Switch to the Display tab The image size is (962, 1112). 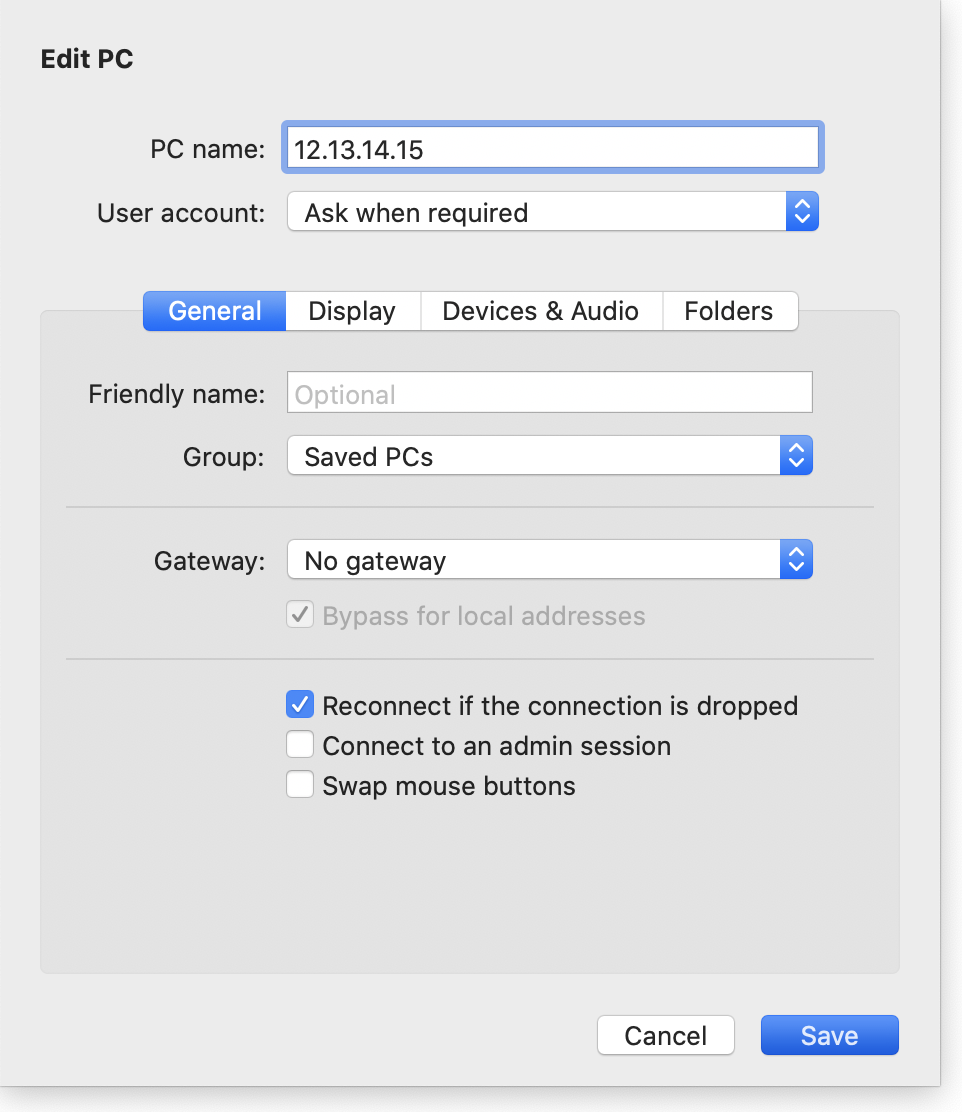point(352,311)
